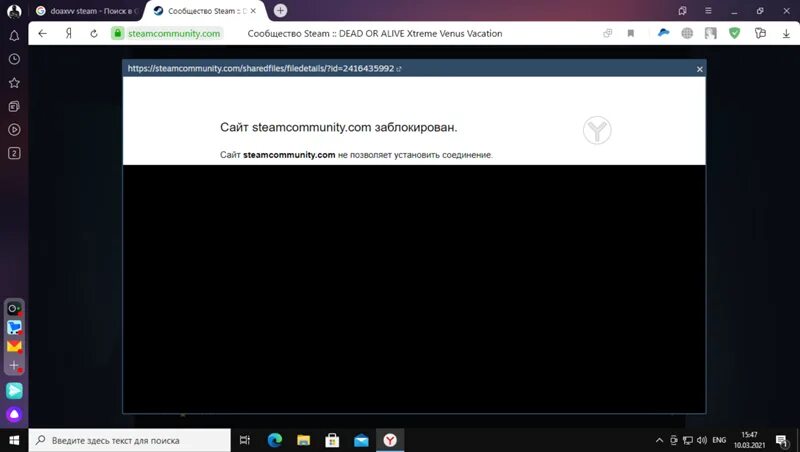800x452 pixels.
Task: Click the Yandex Я home button
Action: [68, 34]
